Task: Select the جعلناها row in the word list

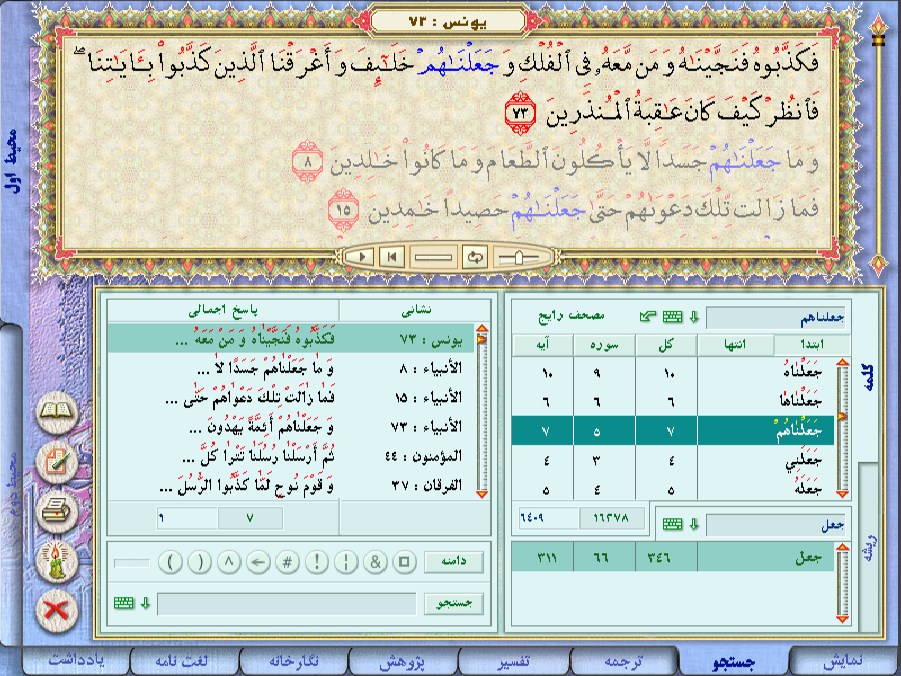Action: (672, 401)
